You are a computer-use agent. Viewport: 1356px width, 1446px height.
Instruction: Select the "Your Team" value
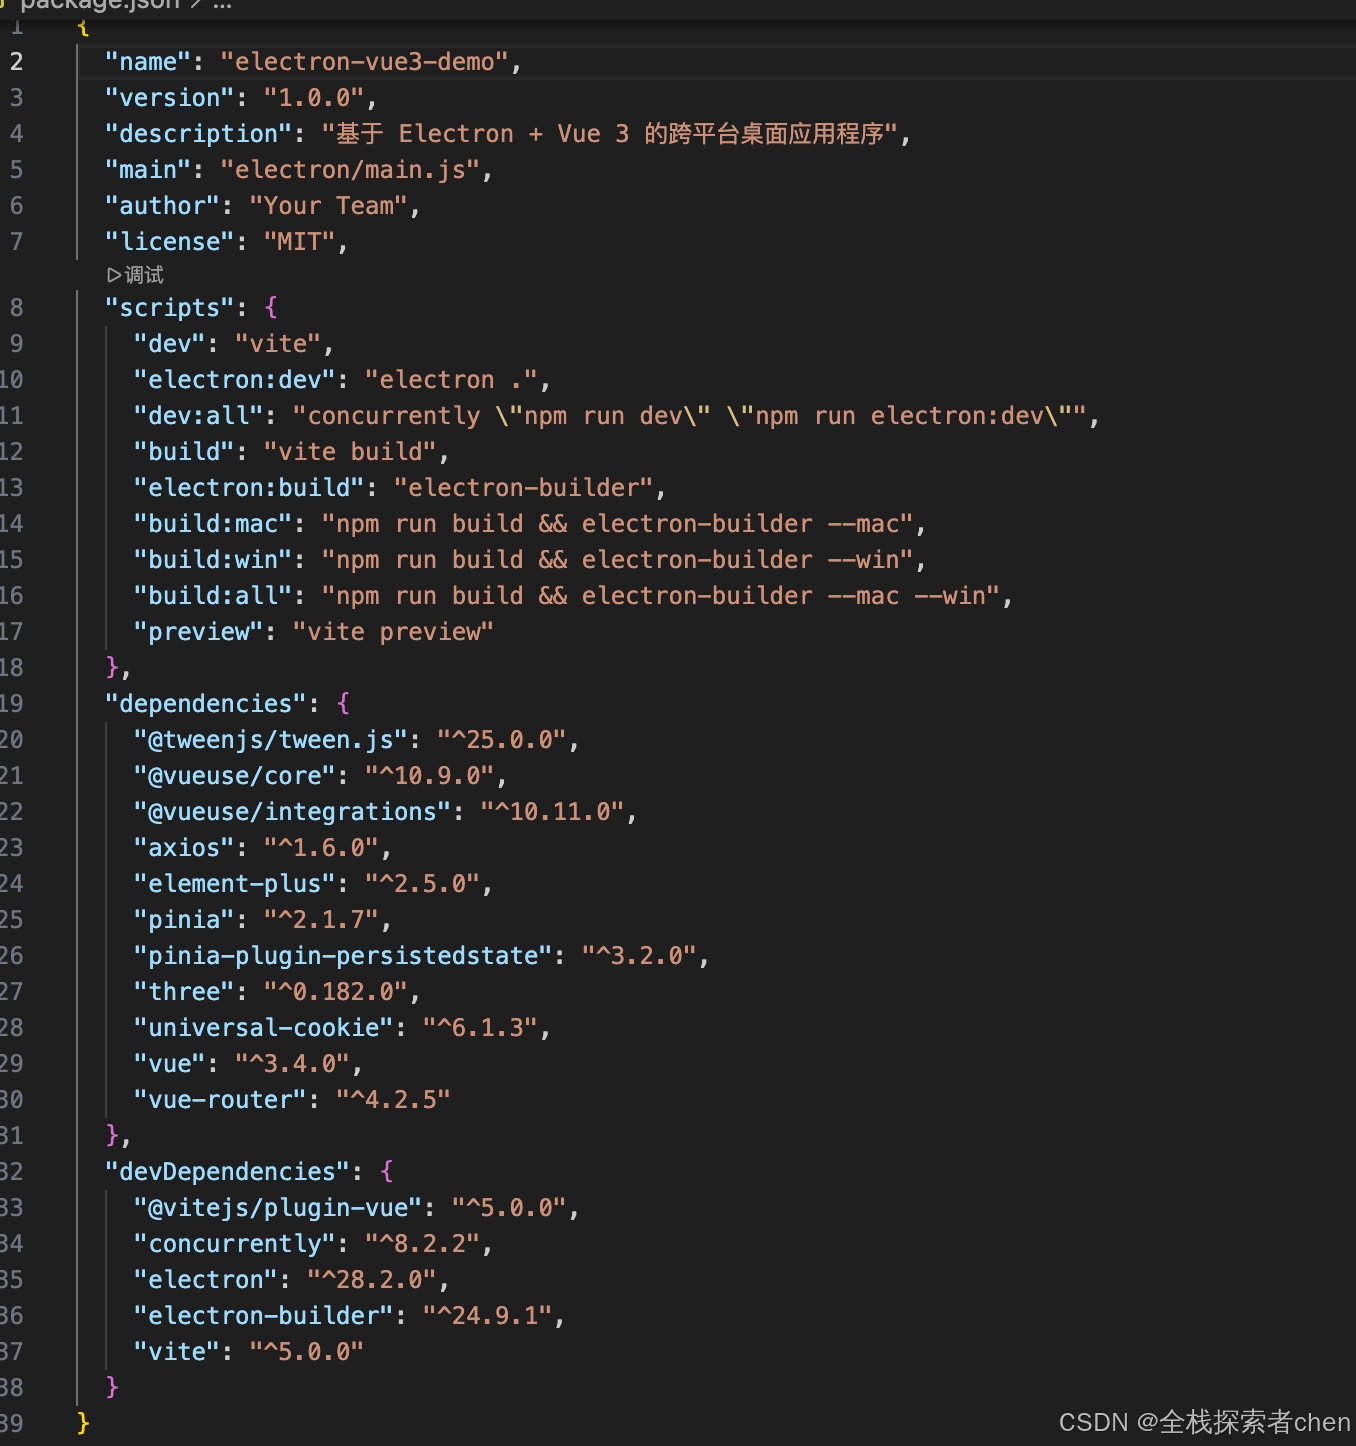[x=329, y=206]
